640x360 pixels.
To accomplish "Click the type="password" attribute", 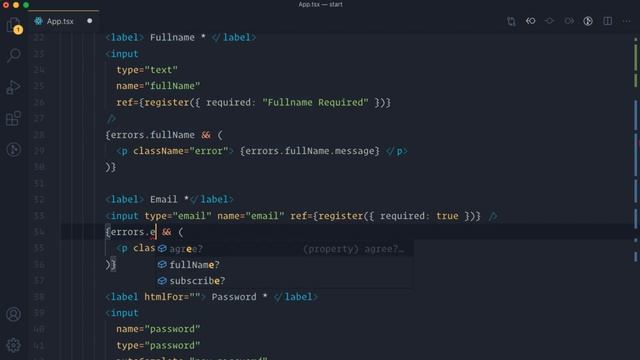I will coord(158,345).
